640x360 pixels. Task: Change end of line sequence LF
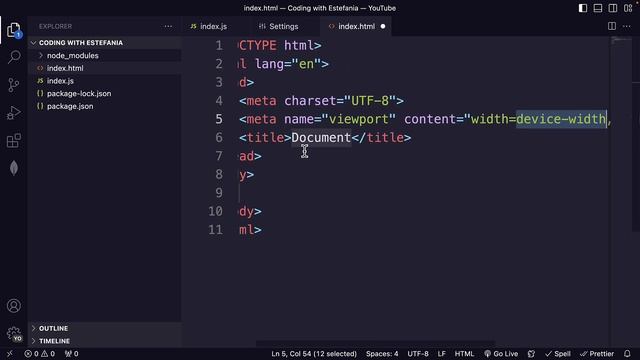tap(441, 353)
